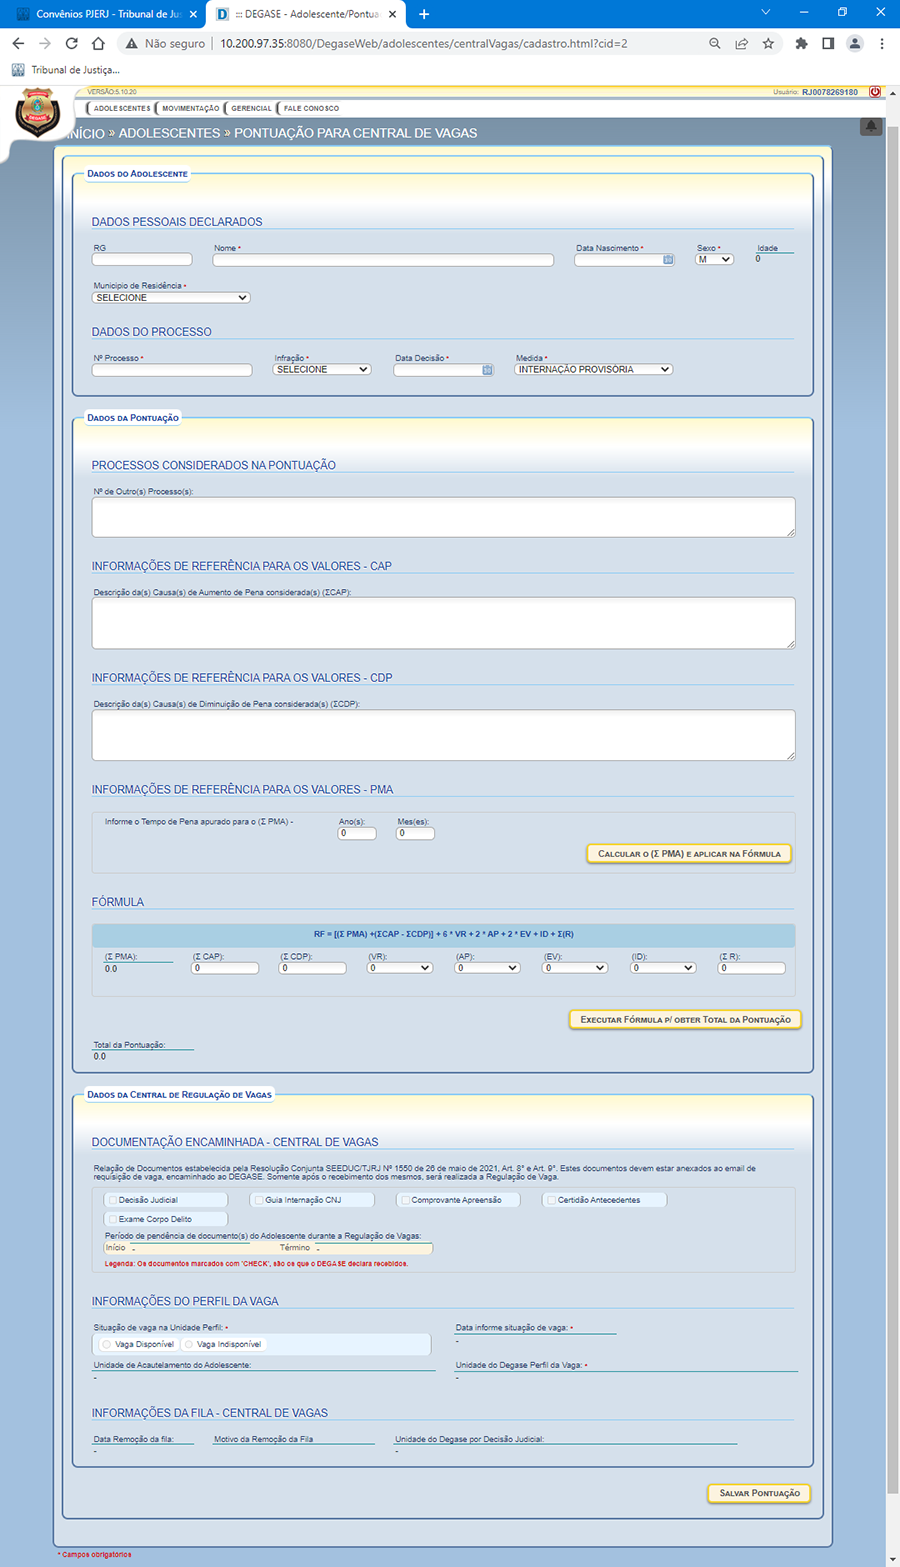Switch to the Convênios PJERJ browser tab
The width and height of the screenshot is (900, 1567).
click(x=103, y=14)
